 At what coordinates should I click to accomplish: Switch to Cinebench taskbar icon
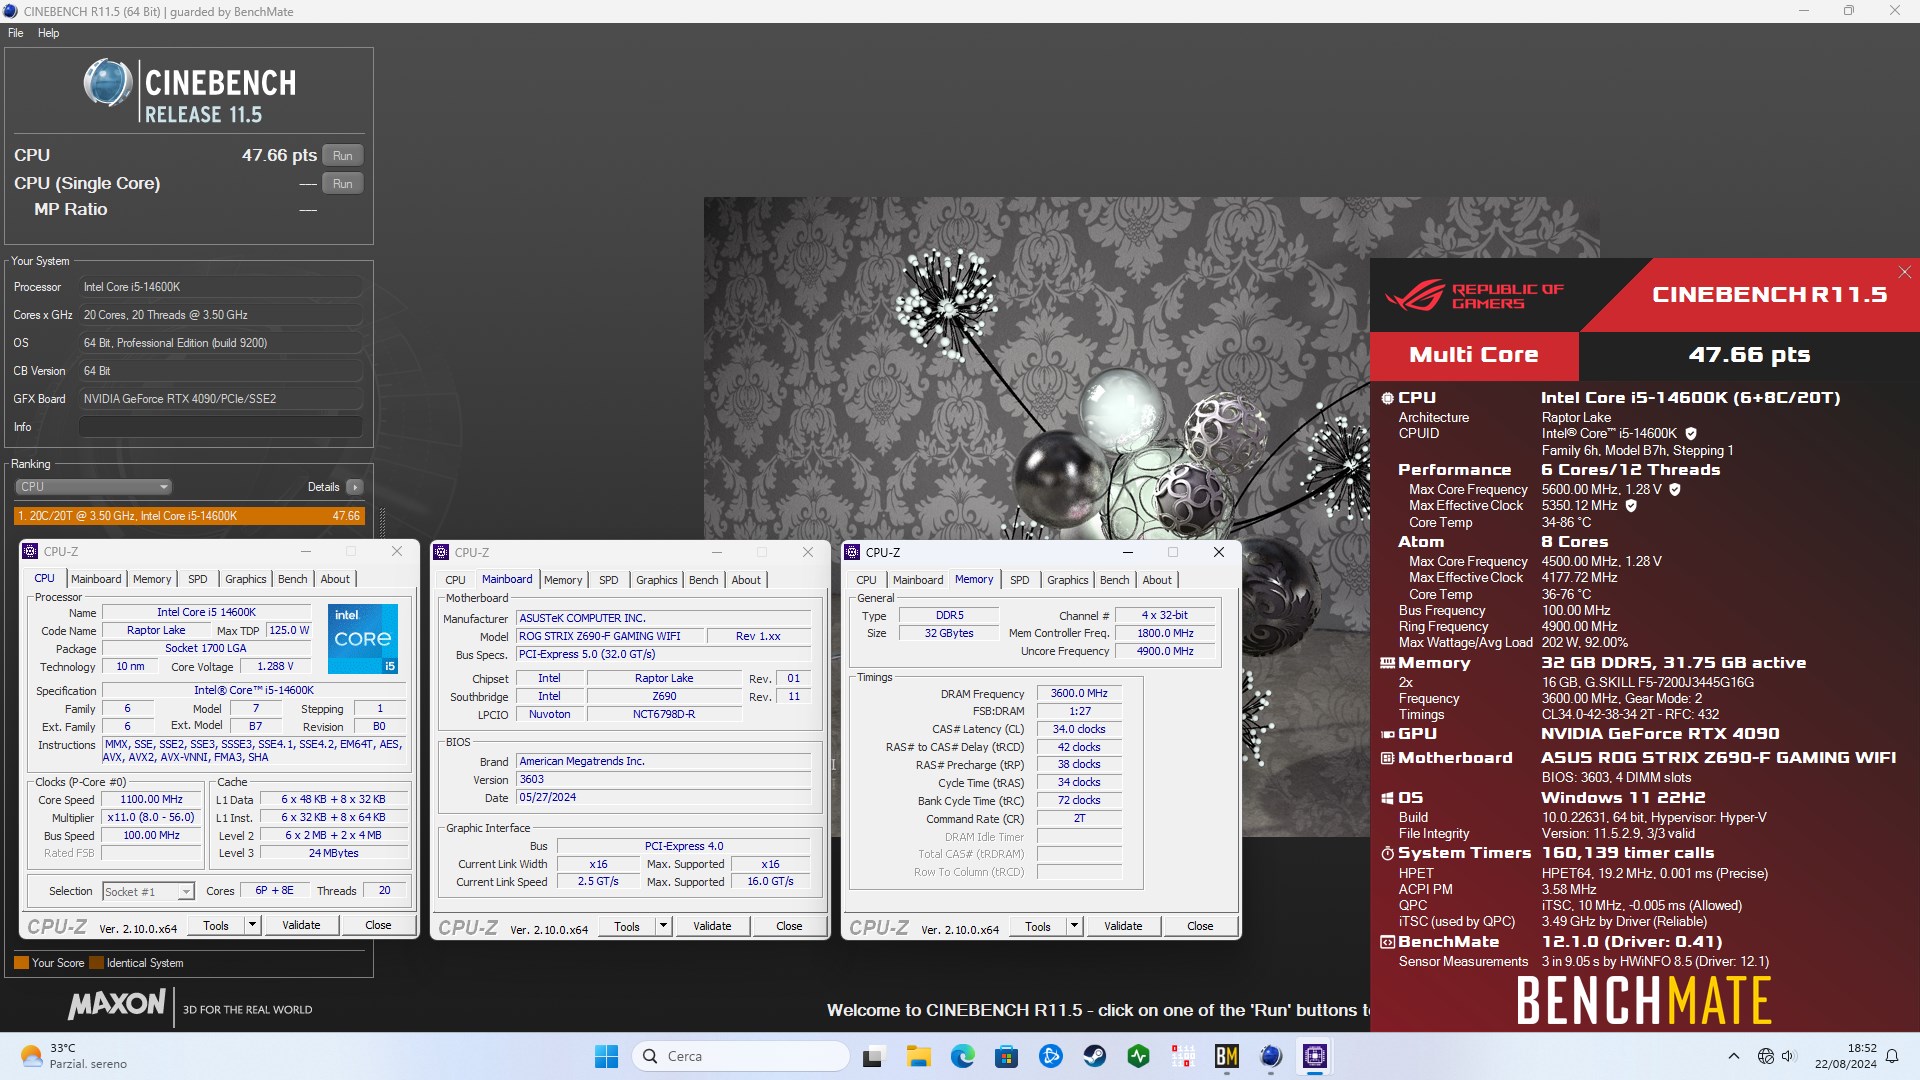1270,1056
